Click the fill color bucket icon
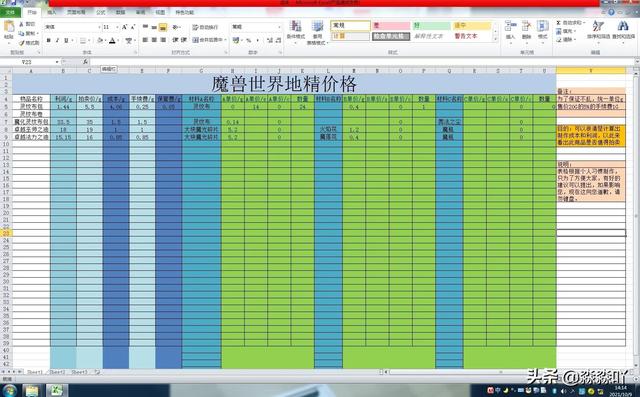Viewport: 640px width, 397px height. (x=100, y=40)
